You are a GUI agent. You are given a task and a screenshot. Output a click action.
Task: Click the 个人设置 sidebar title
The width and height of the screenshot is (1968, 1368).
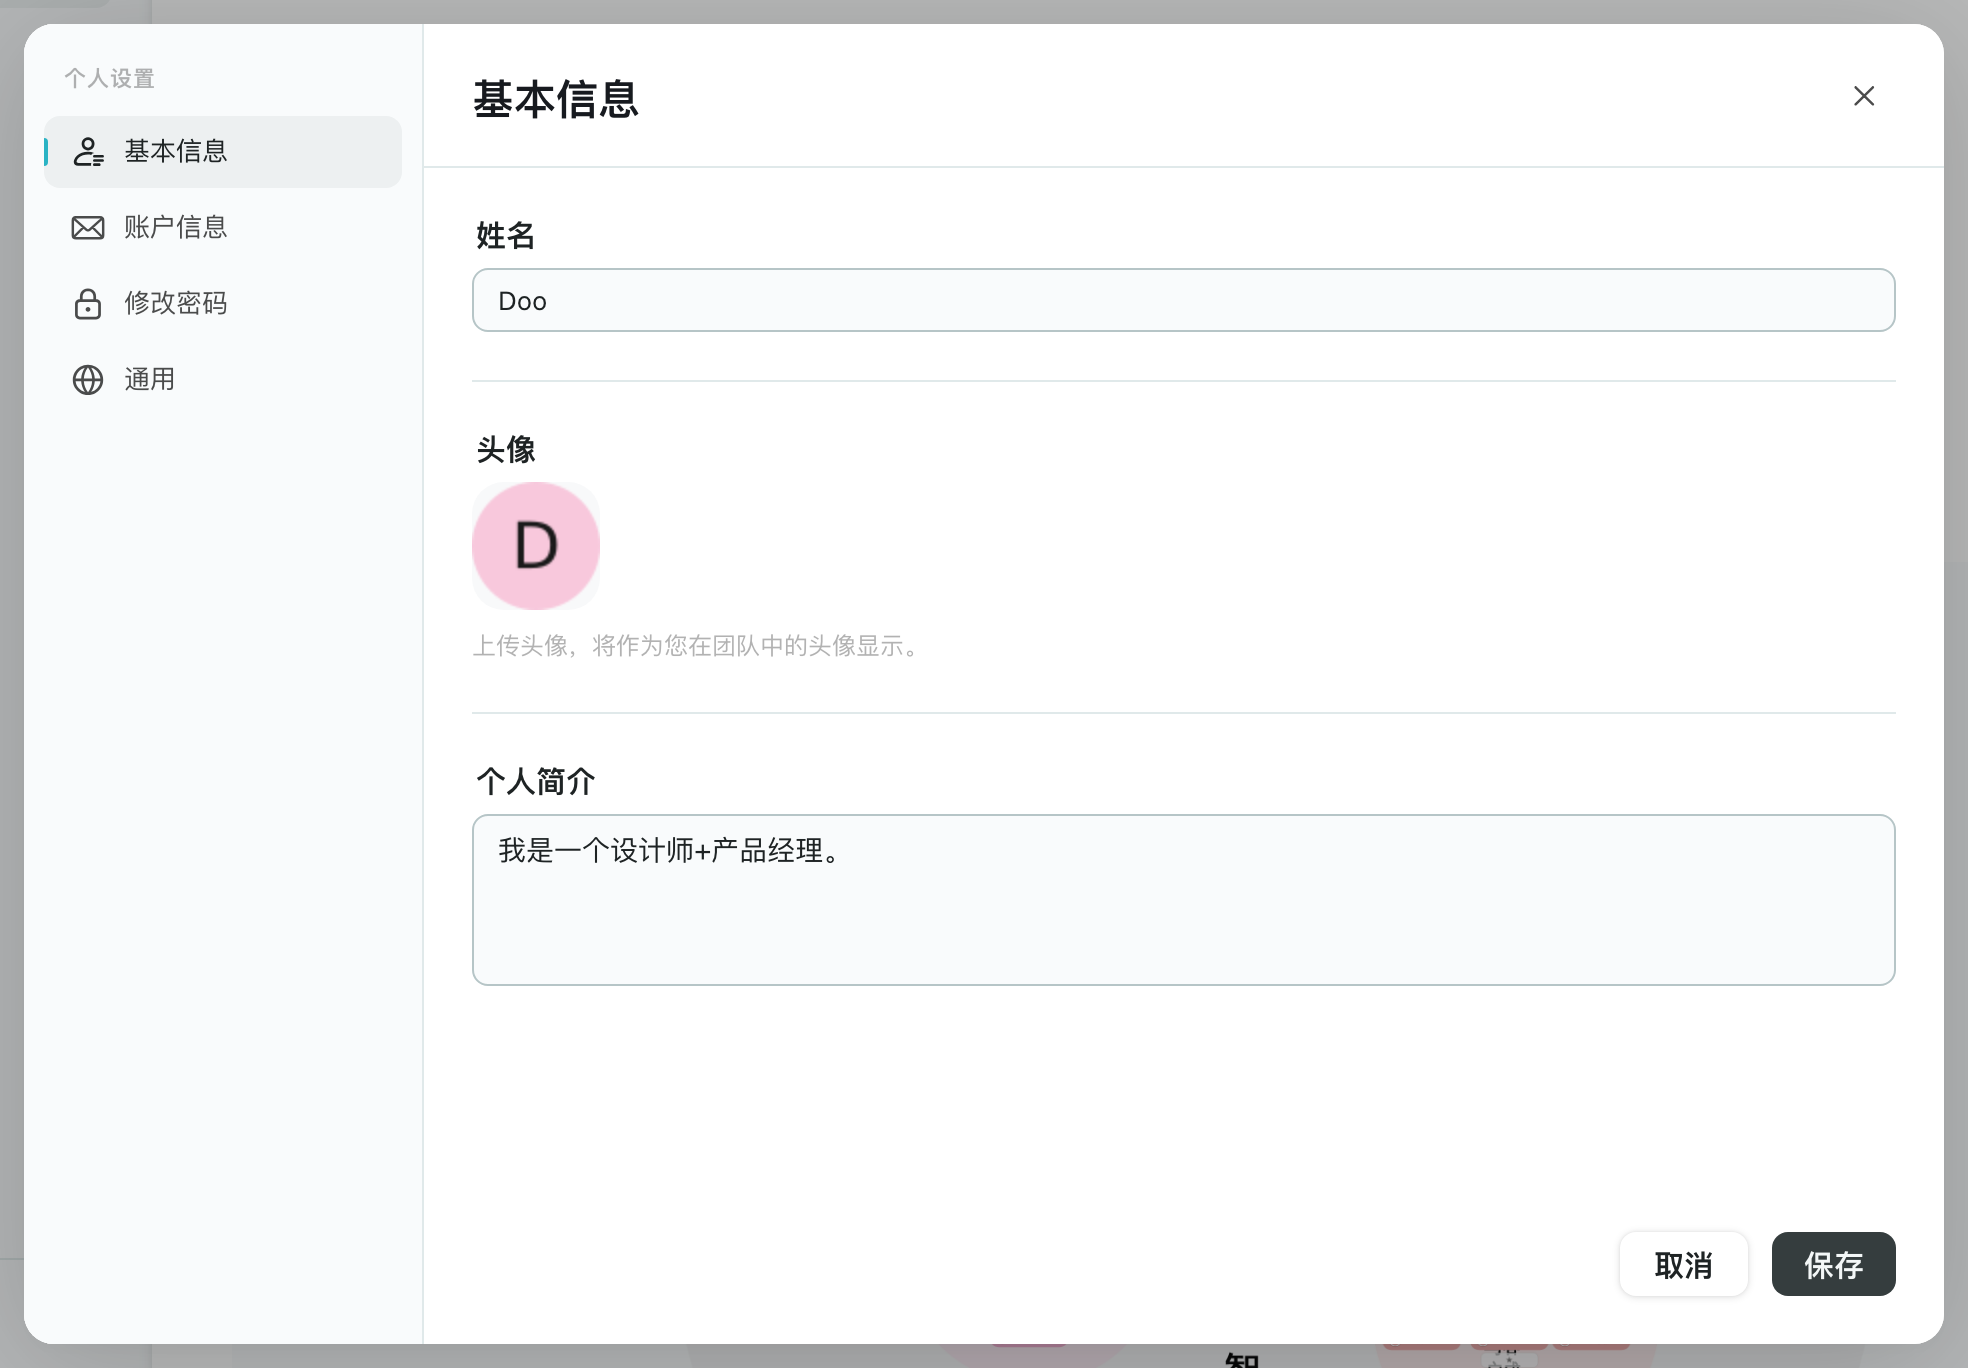coord(110,78)
